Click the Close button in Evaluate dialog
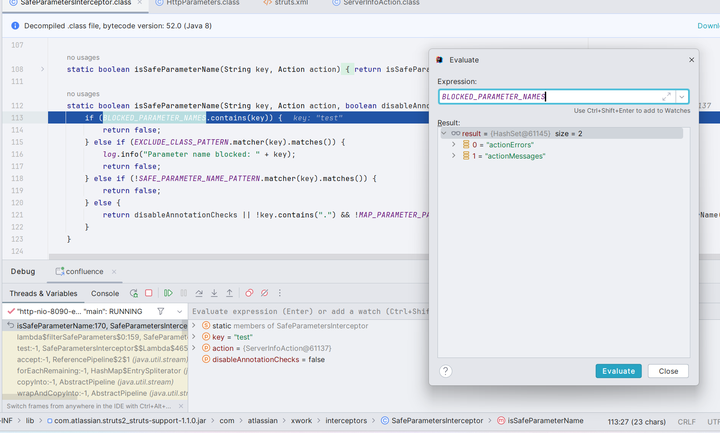Screen dimensions: 720x433 click(668, 371)
